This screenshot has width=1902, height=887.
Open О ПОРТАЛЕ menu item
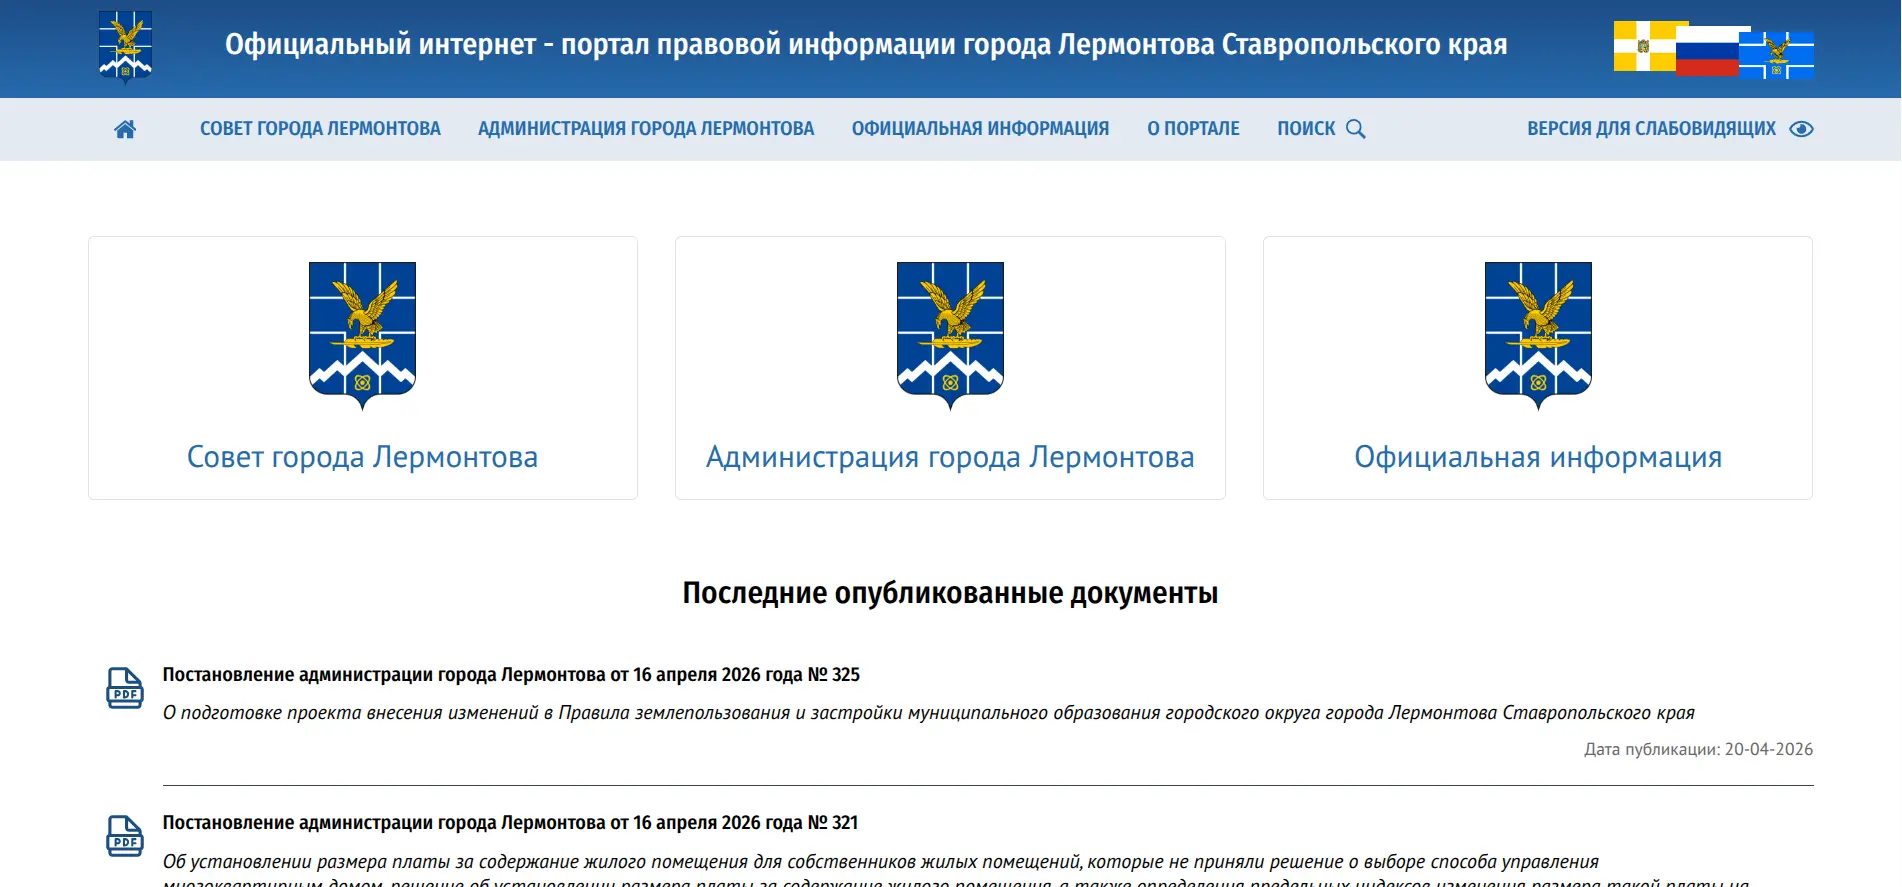(x=1193, y=129)
